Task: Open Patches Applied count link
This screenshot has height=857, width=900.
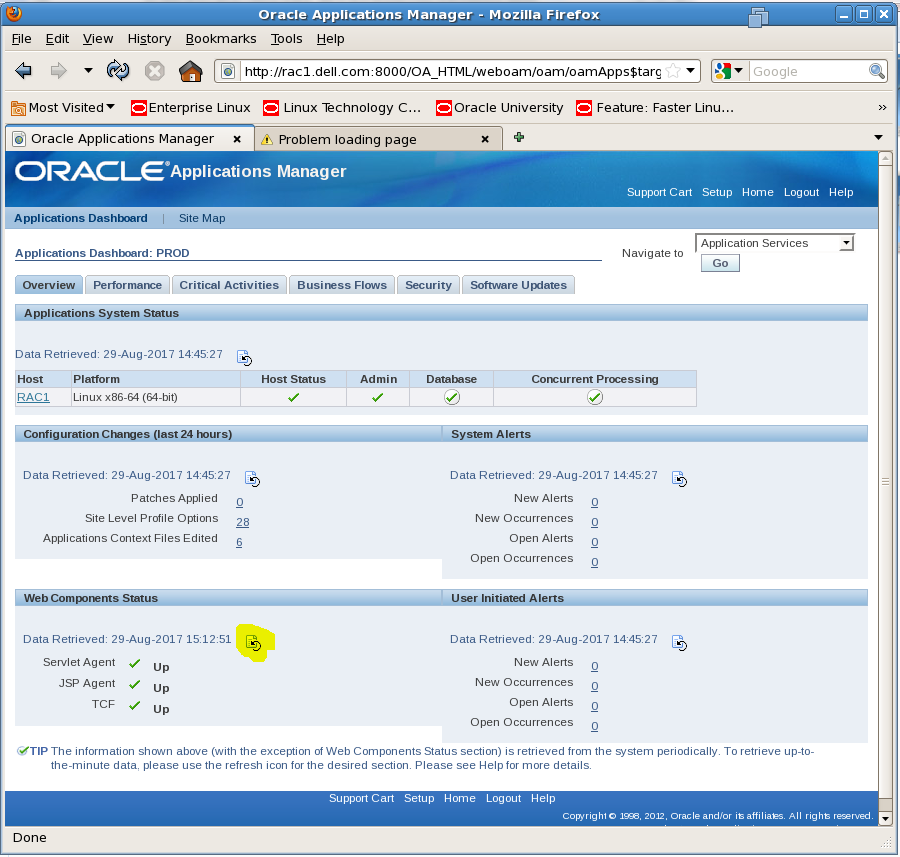Action: (x=239, y=502)
